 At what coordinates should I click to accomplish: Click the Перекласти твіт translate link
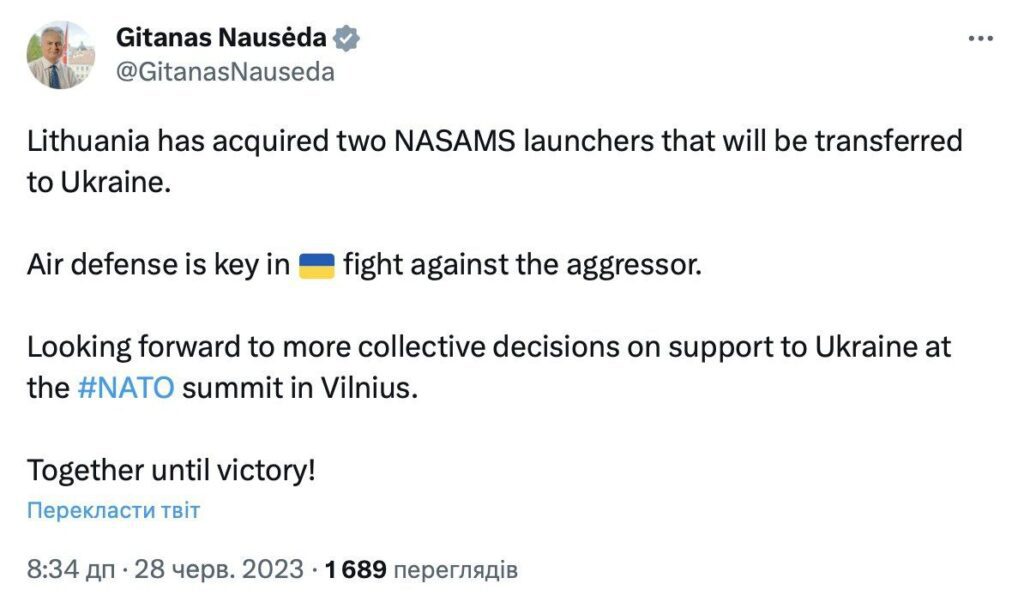(114, 510)
